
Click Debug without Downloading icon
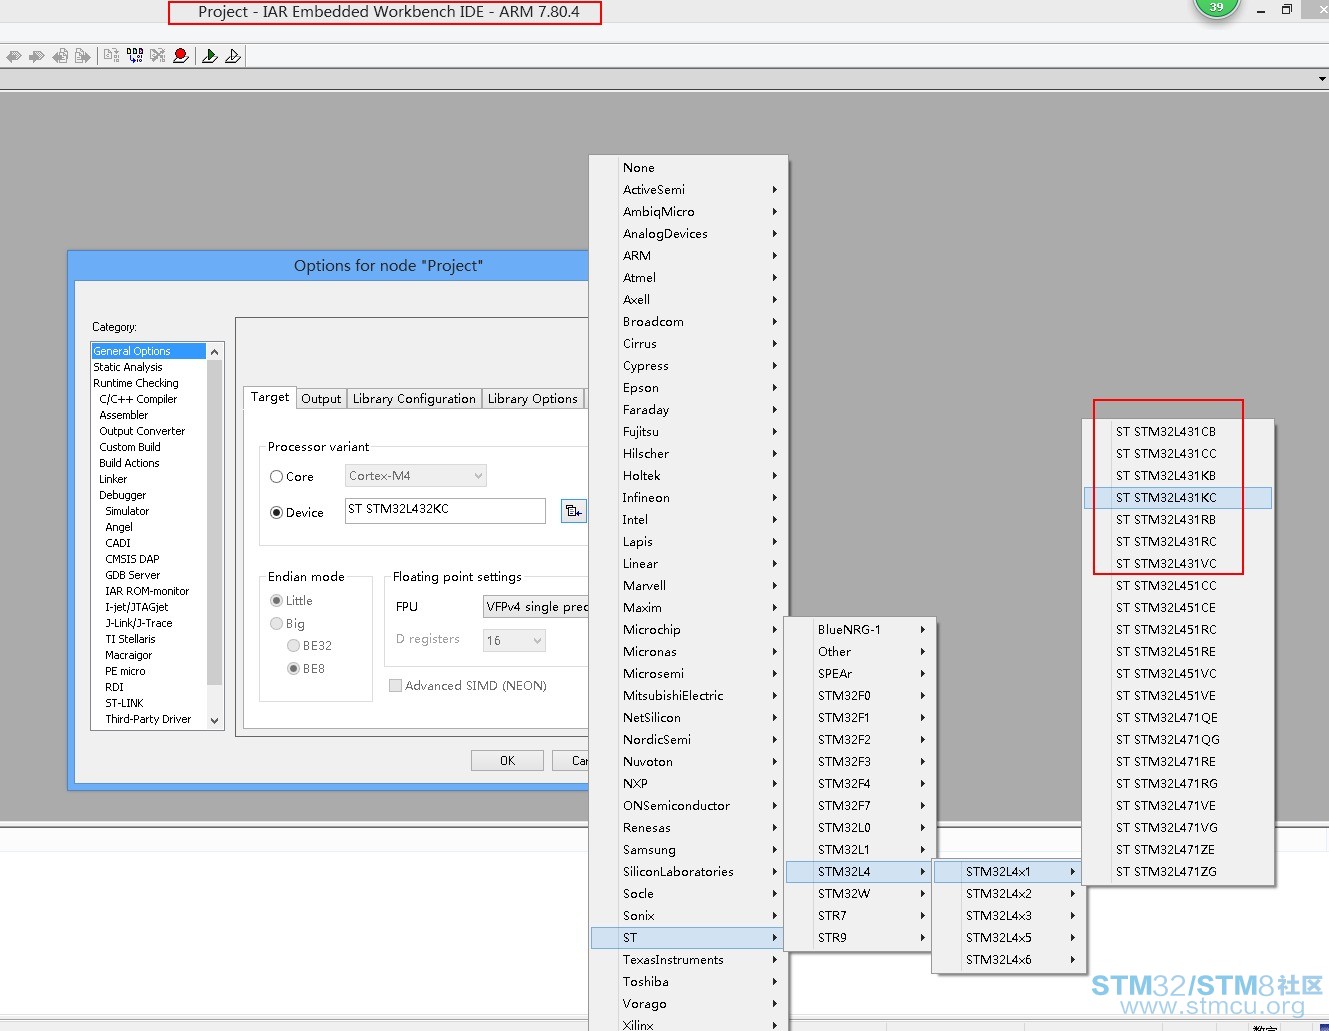(x=233, y=56)
